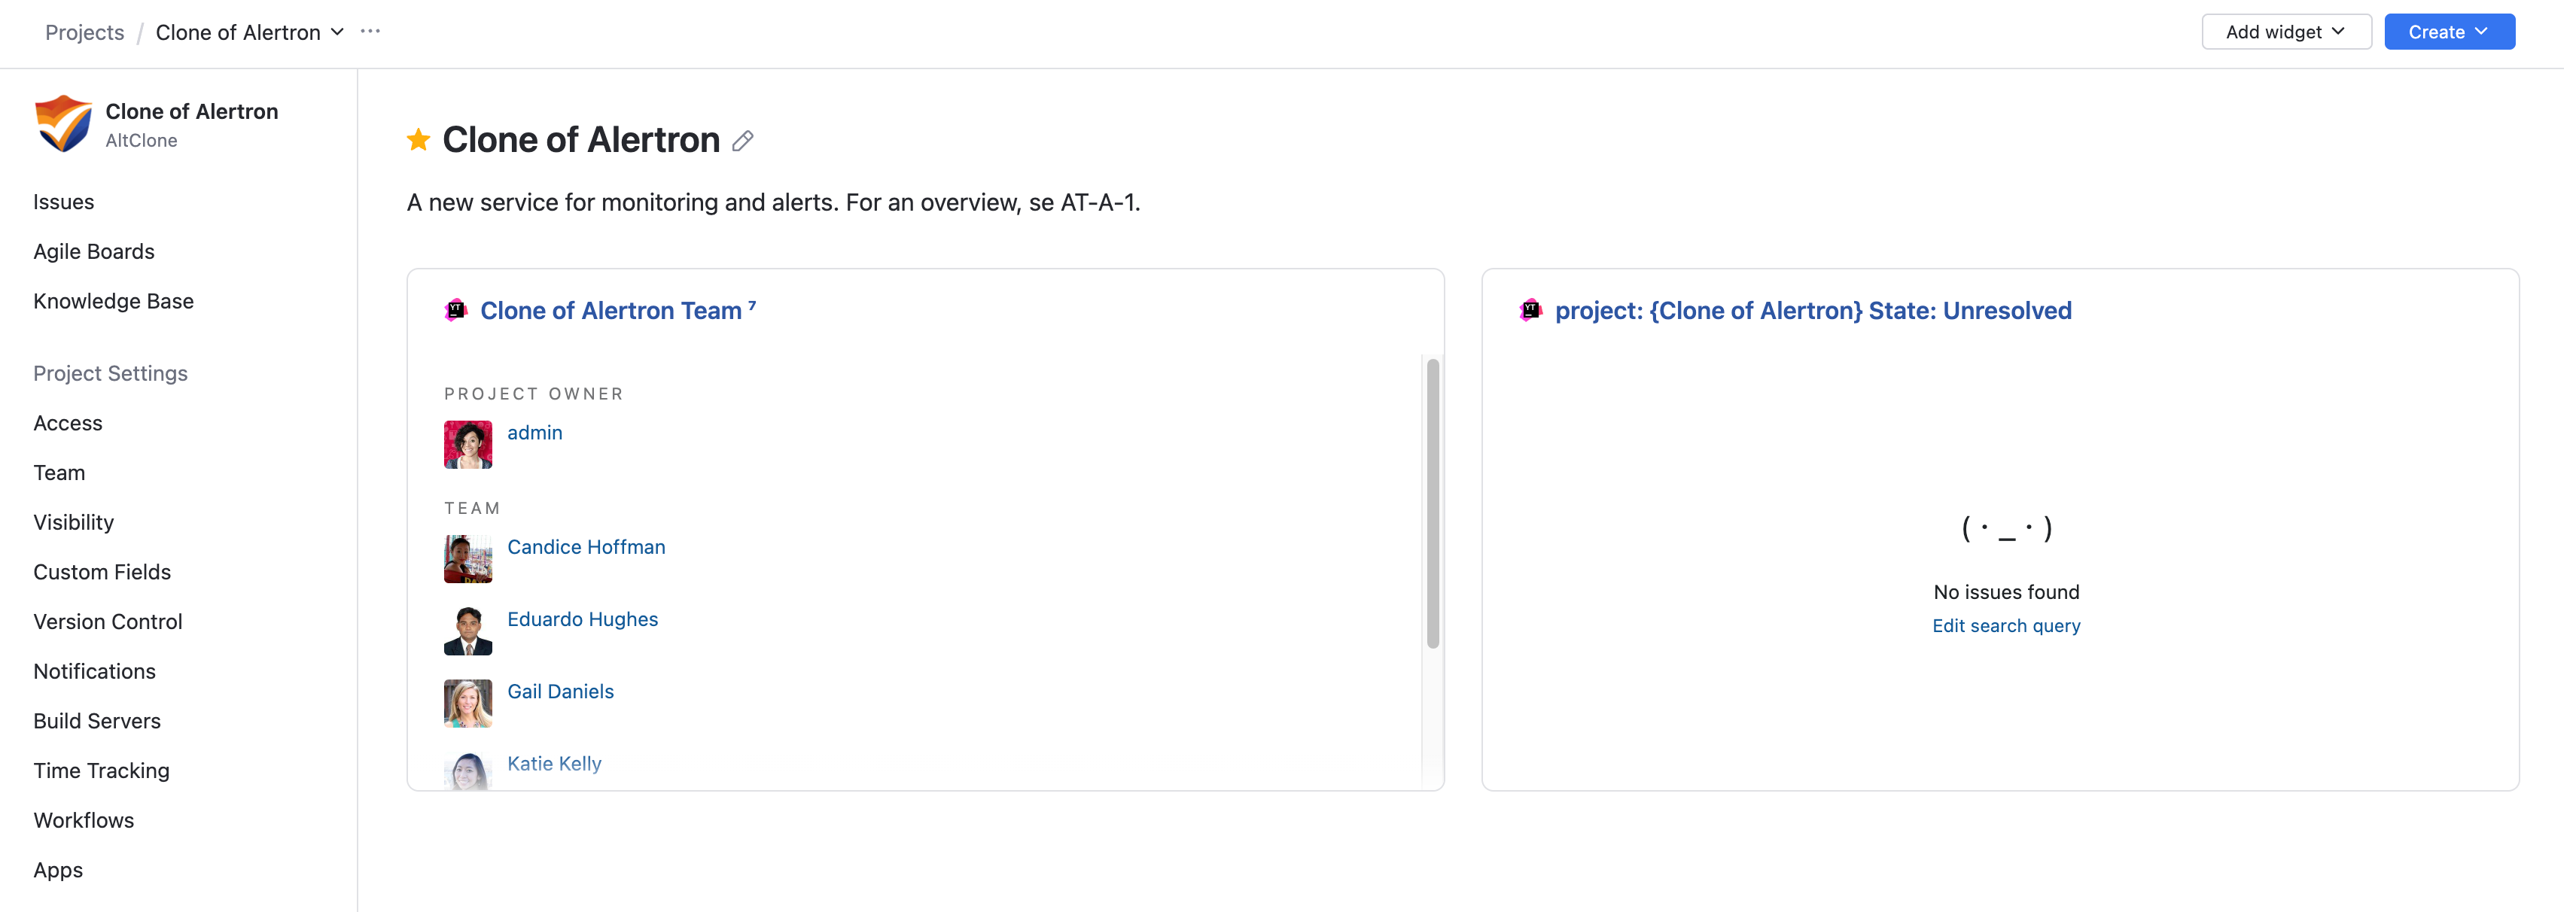
Task: Click the YouTrack icon on the Unresolved issues widget
Action: [x=1530, y=310]
